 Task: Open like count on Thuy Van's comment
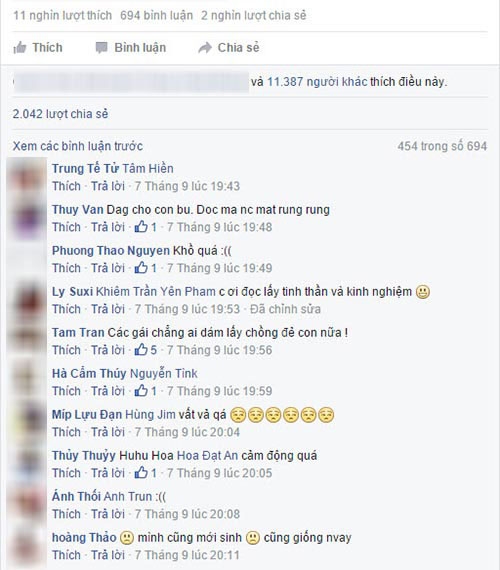(145, 227)
